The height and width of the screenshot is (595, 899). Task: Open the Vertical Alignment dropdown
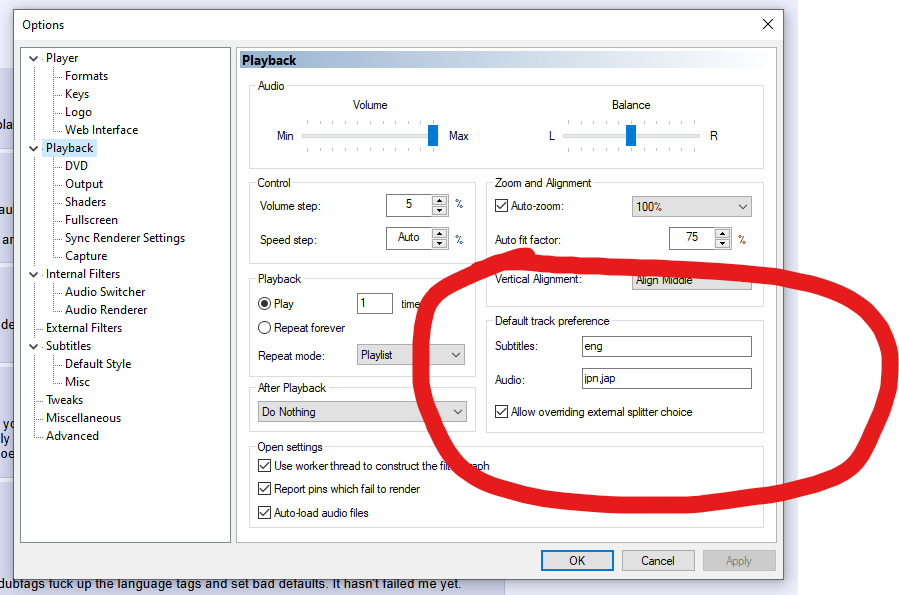(x=691, y=281)
